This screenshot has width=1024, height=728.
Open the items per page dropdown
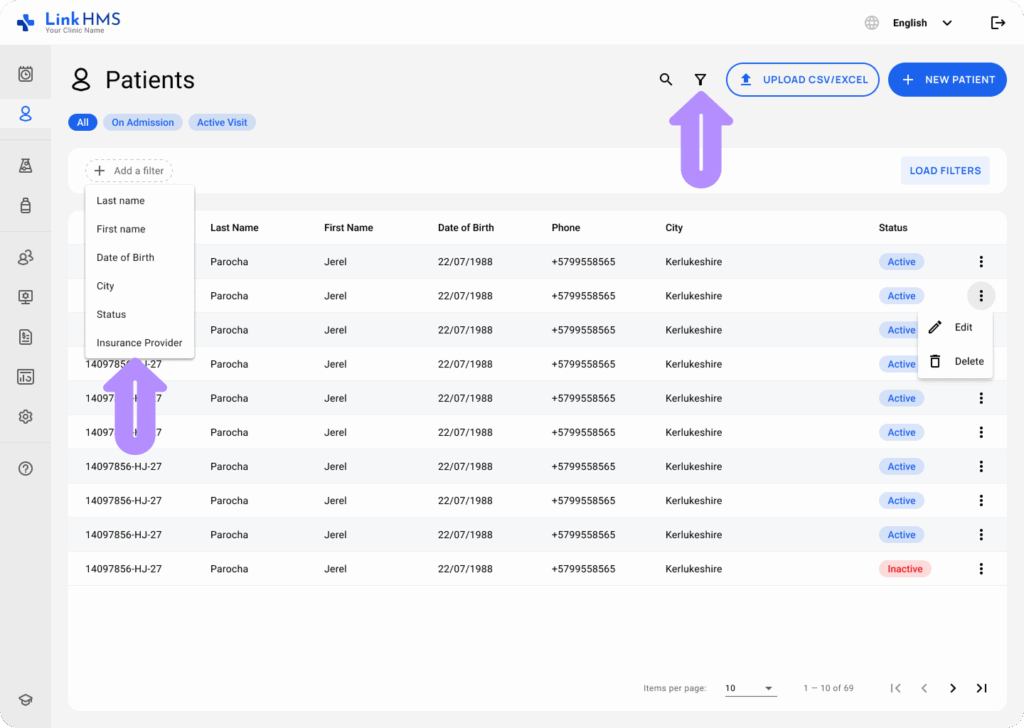pos(750,688)
